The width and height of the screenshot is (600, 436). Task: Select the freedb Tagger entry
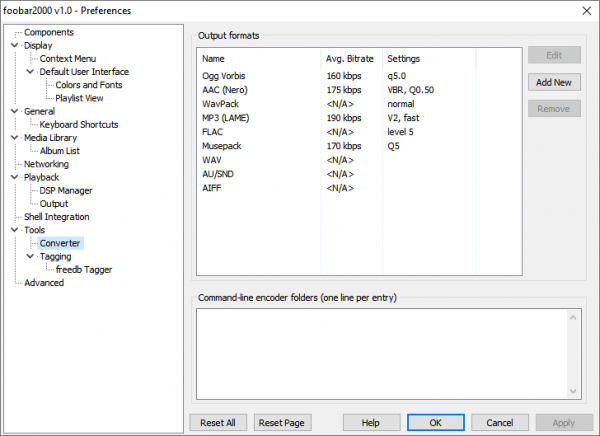[84, 269]
